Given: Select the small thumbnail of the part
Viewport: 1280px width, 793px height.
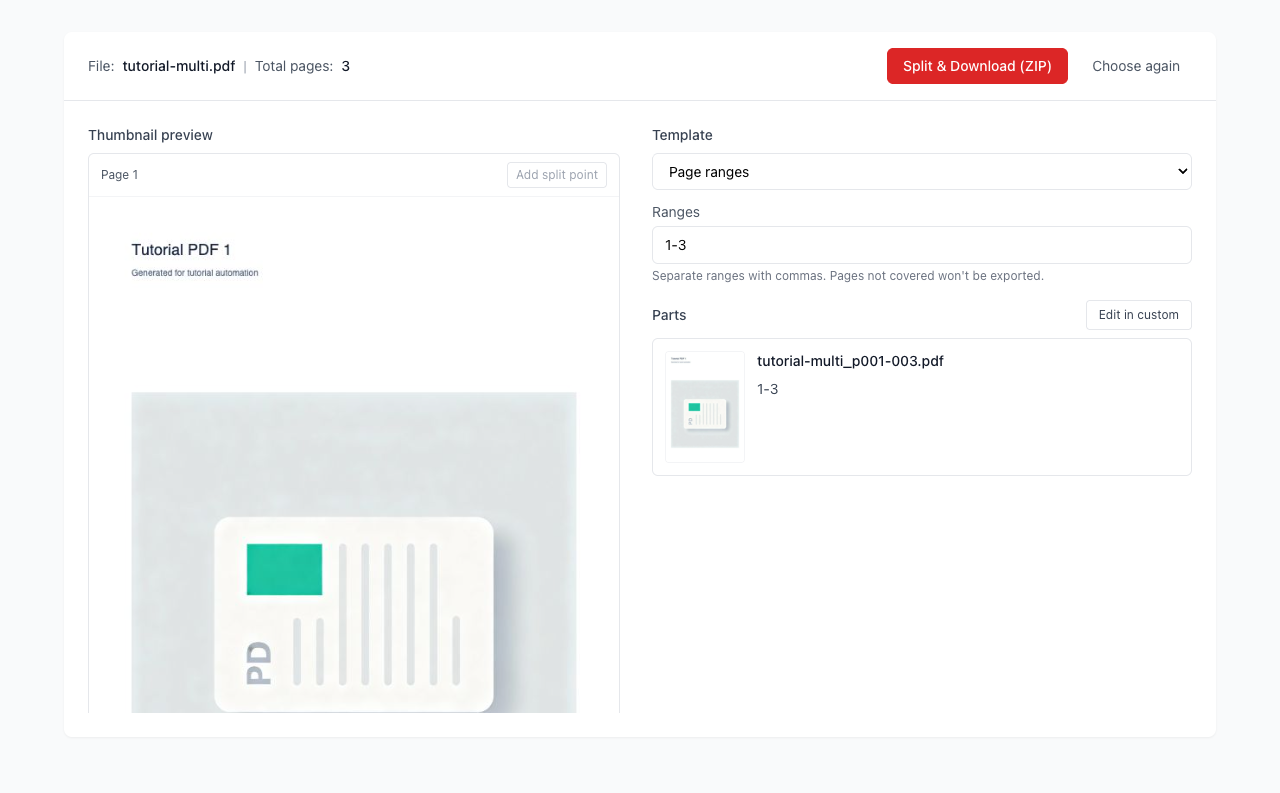Looking at the screenshot, I should click(705, 407).
